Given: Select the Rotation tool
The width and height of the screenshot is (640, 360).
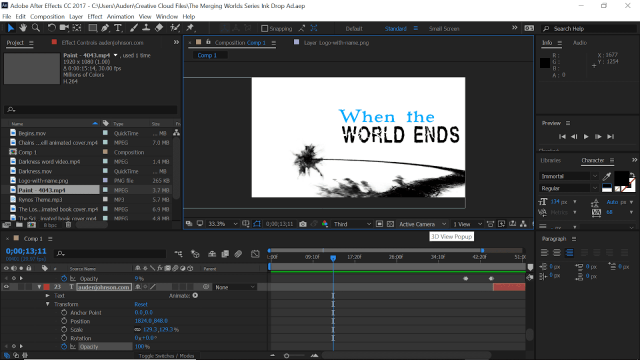Looking at the screenshot, I should coord(51,28).
